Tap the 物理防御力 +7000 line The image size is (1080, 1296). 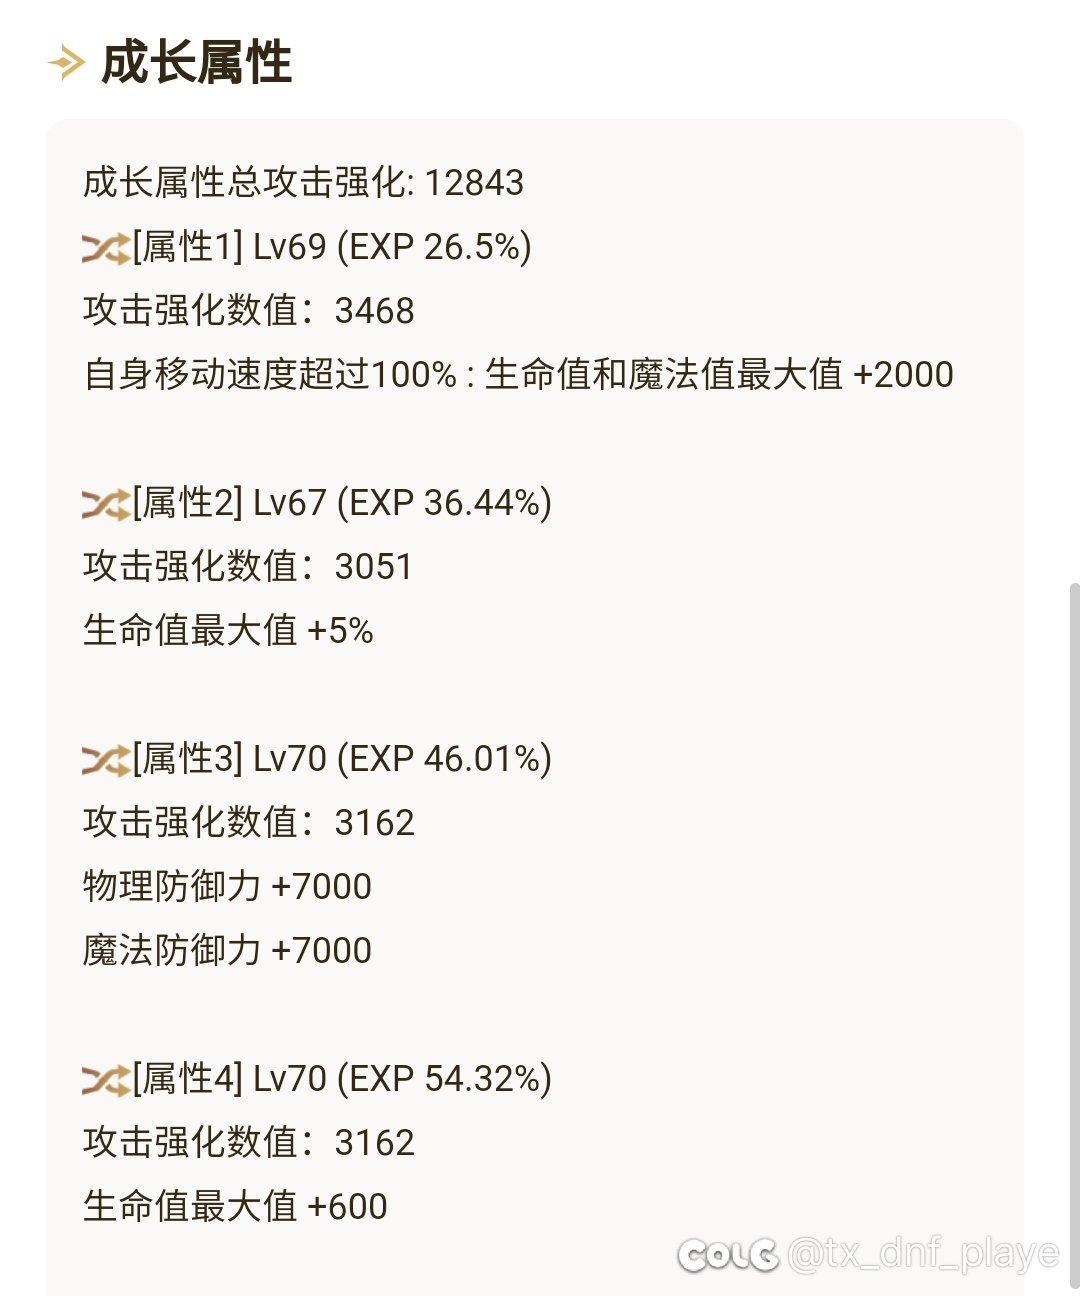(x=227, y=887)
